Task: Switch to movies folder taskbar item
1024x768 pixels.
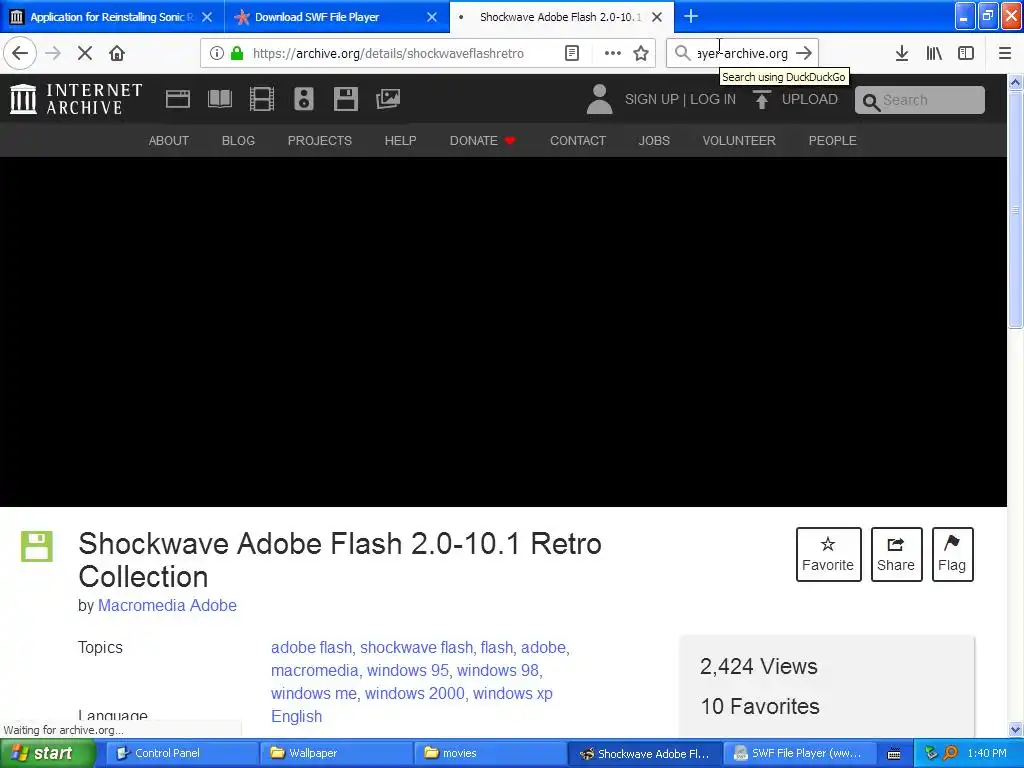Action: [490, 753]
